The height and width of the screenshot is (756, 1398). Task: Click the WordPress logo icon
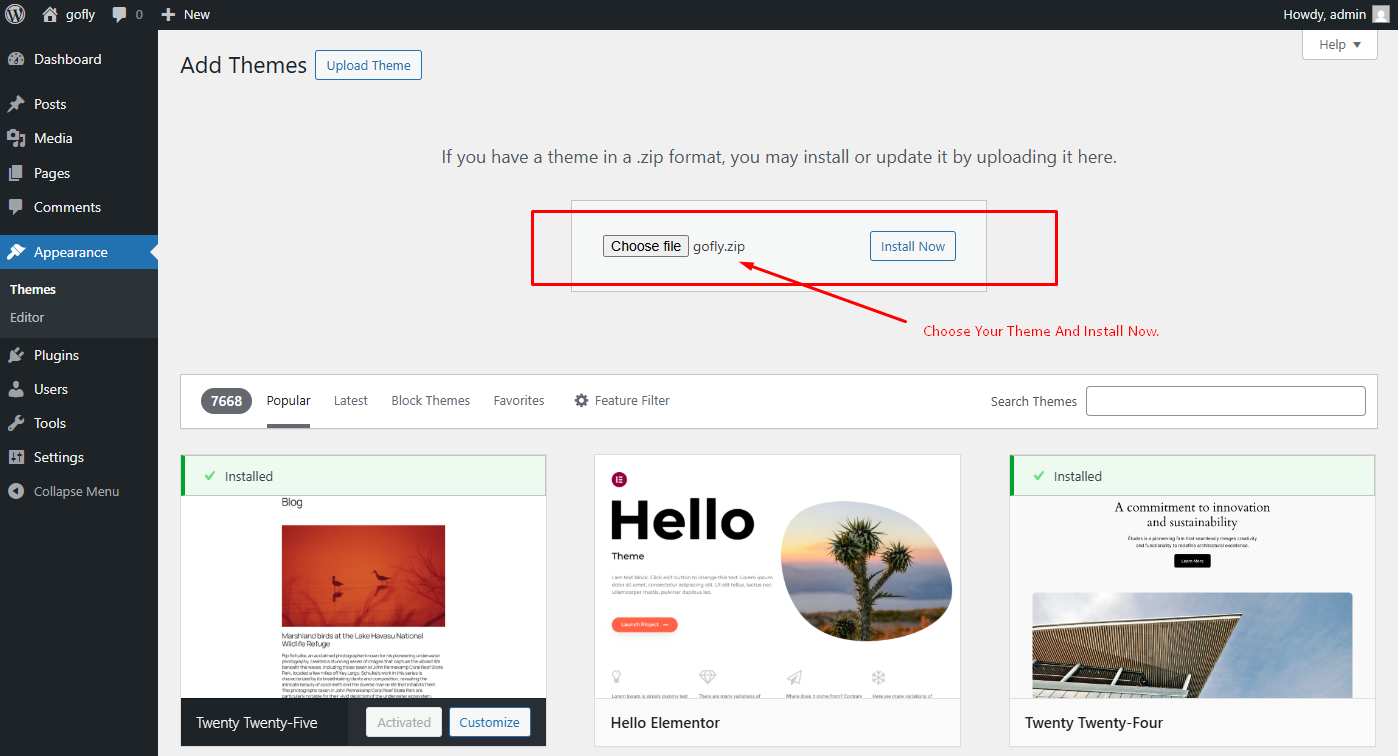point(14,14)
